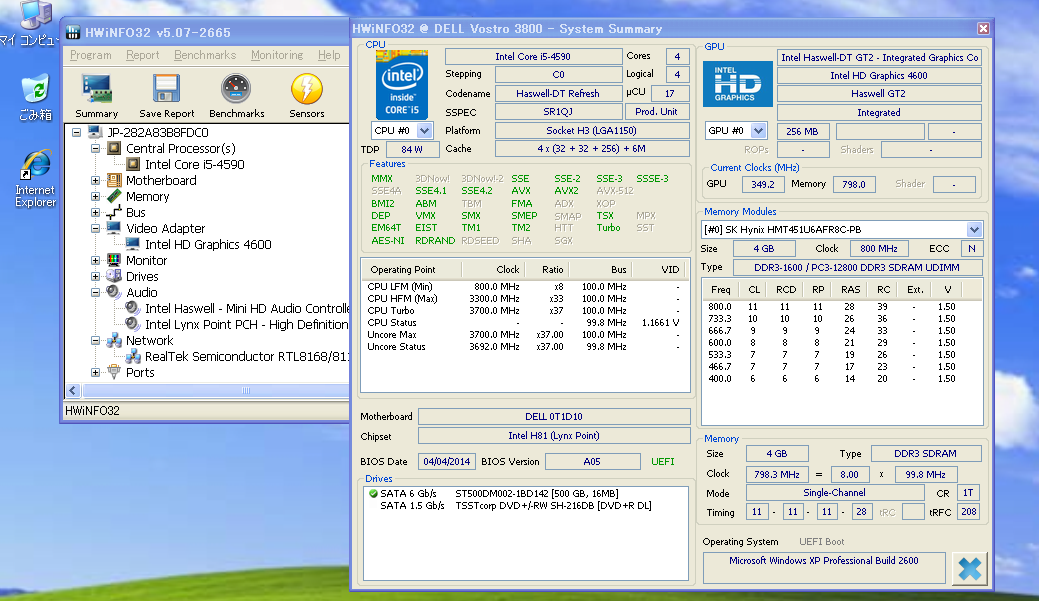The image size is (1039, 601).
Task: Open the Benchmarks menu
Action: [205, 55]
